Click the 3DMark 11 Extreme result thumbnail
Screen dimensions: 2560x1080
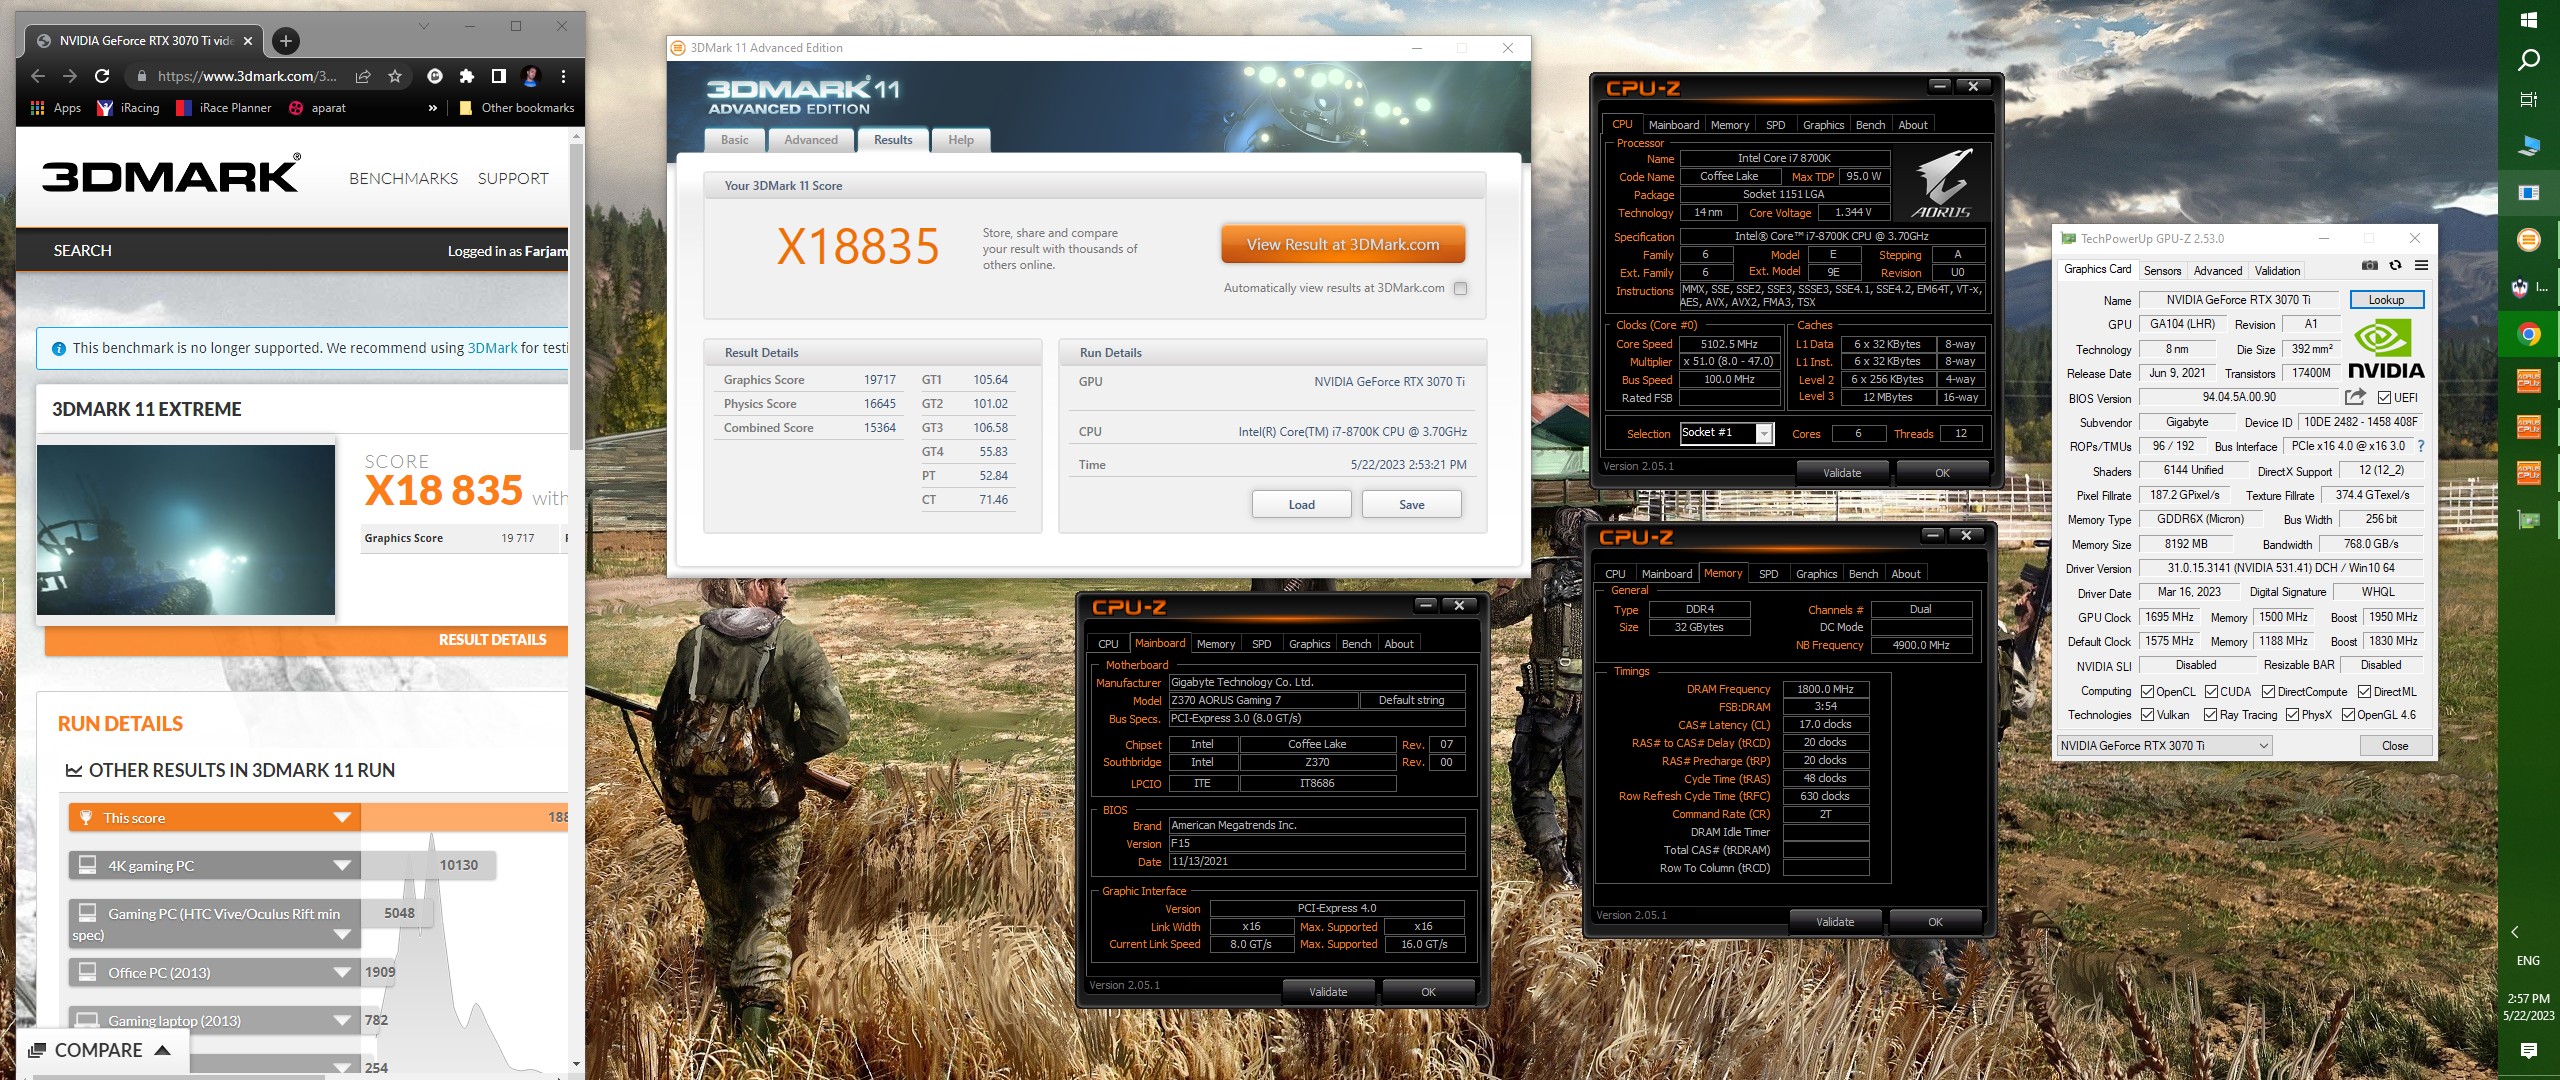186,530
